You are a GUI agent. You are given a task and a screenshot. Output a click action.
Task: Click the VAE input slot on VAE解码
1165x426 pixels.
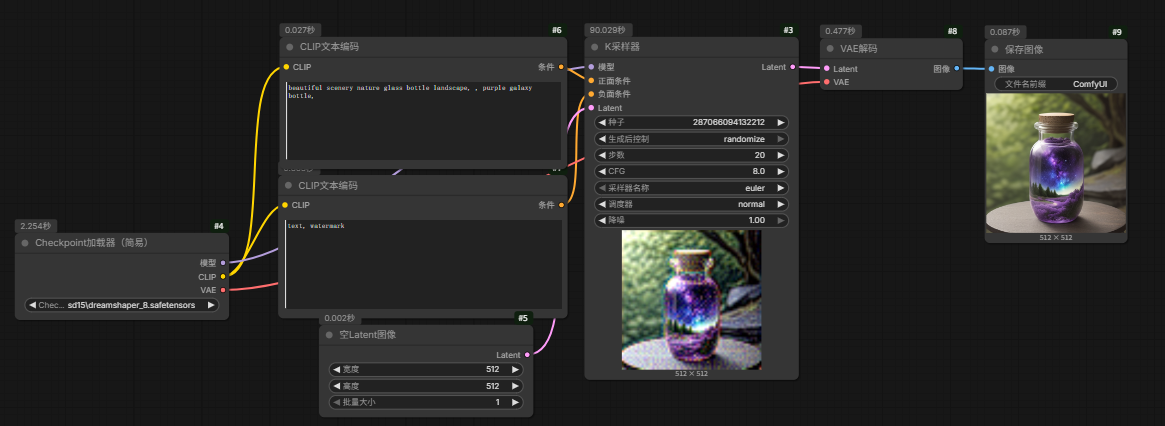pos(827,82)
